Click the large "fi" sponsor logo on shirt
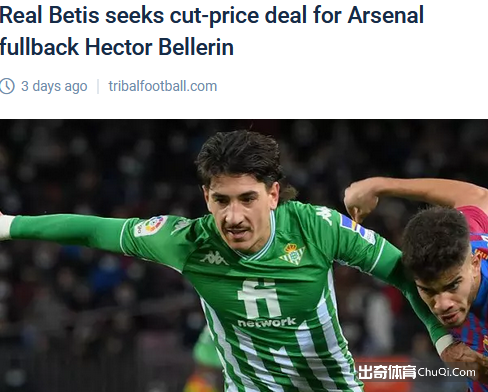Image resolution: width=488 pixels, height=392 pixels. 259,299
